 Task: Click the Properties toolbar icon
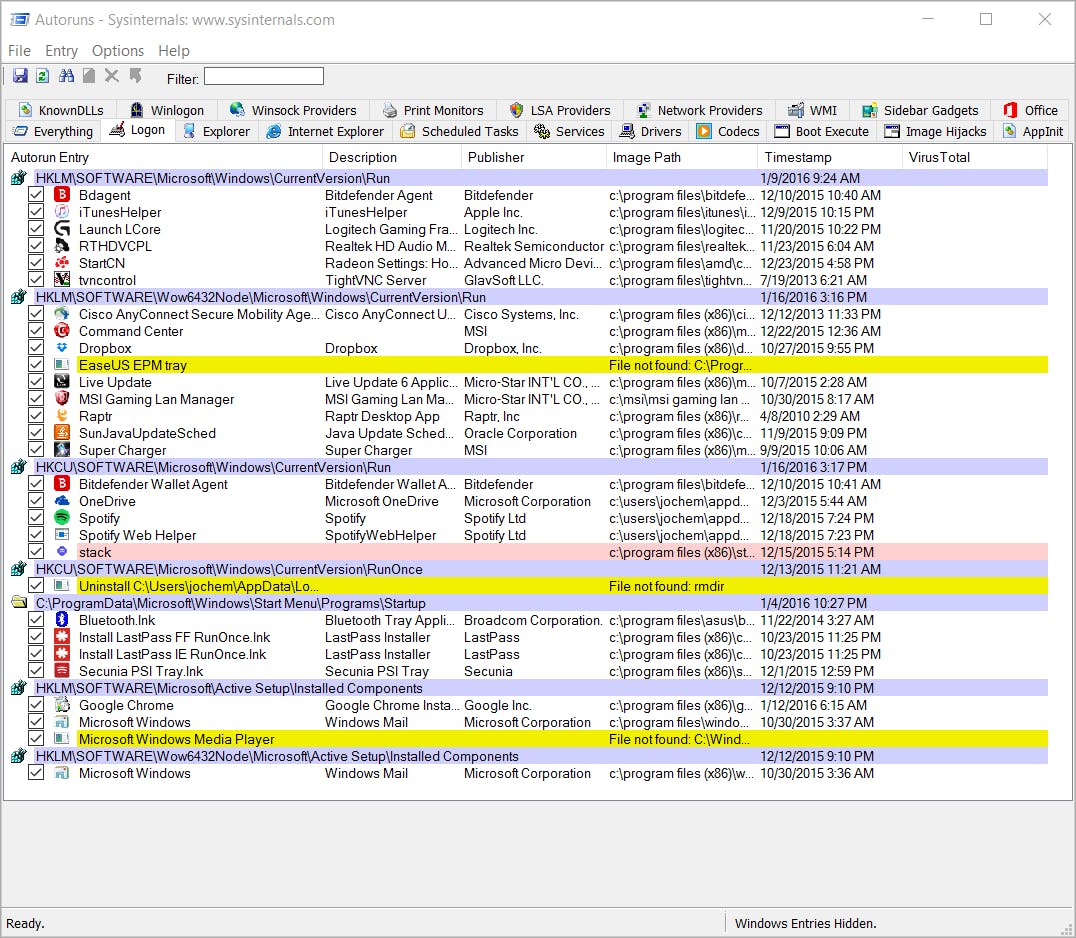pos(89,76)
